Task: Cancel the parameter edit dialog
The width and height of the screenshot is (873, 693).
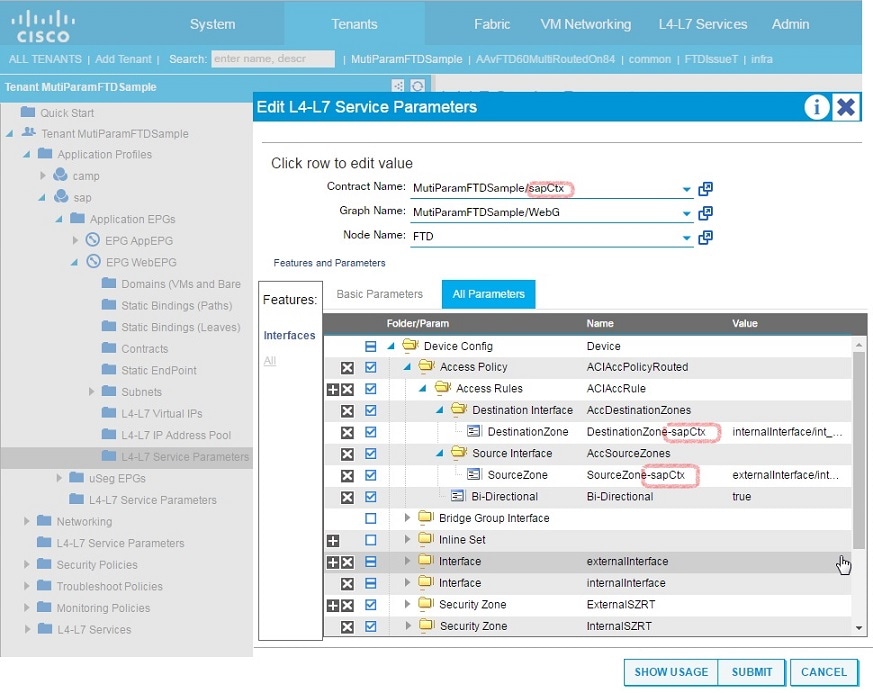Action: click(823, 672)
